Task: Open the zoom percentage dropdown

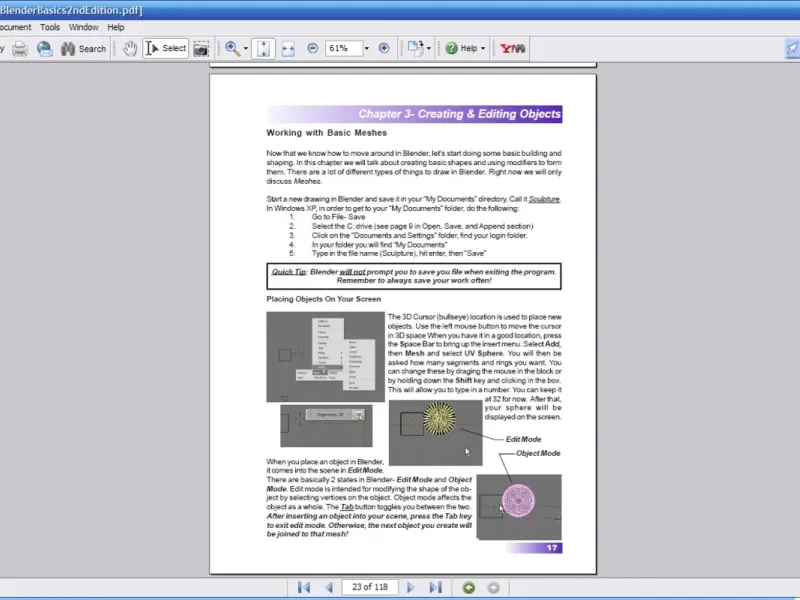Action: [366, 48]
